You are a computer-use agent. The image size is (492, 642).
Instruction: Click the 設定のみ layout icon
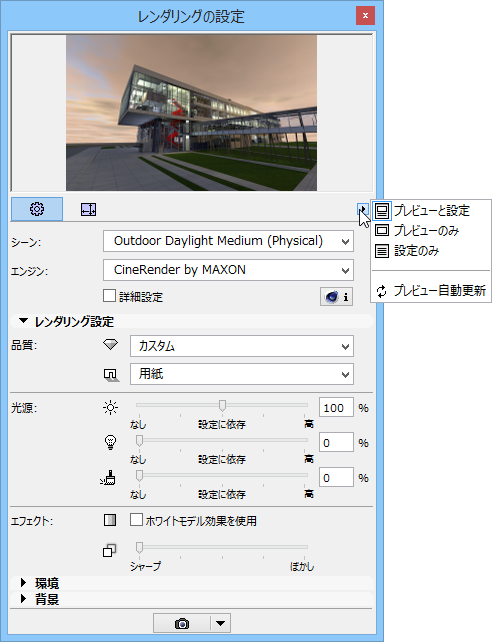point(382,251)
